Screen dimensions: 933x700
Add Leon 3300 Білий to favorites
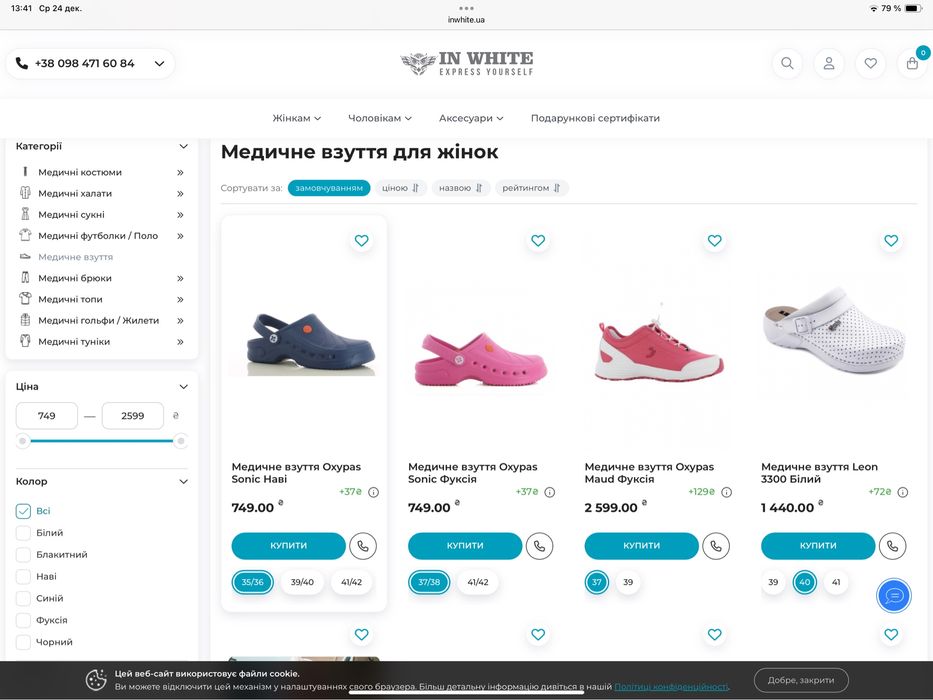click(891, 240)
